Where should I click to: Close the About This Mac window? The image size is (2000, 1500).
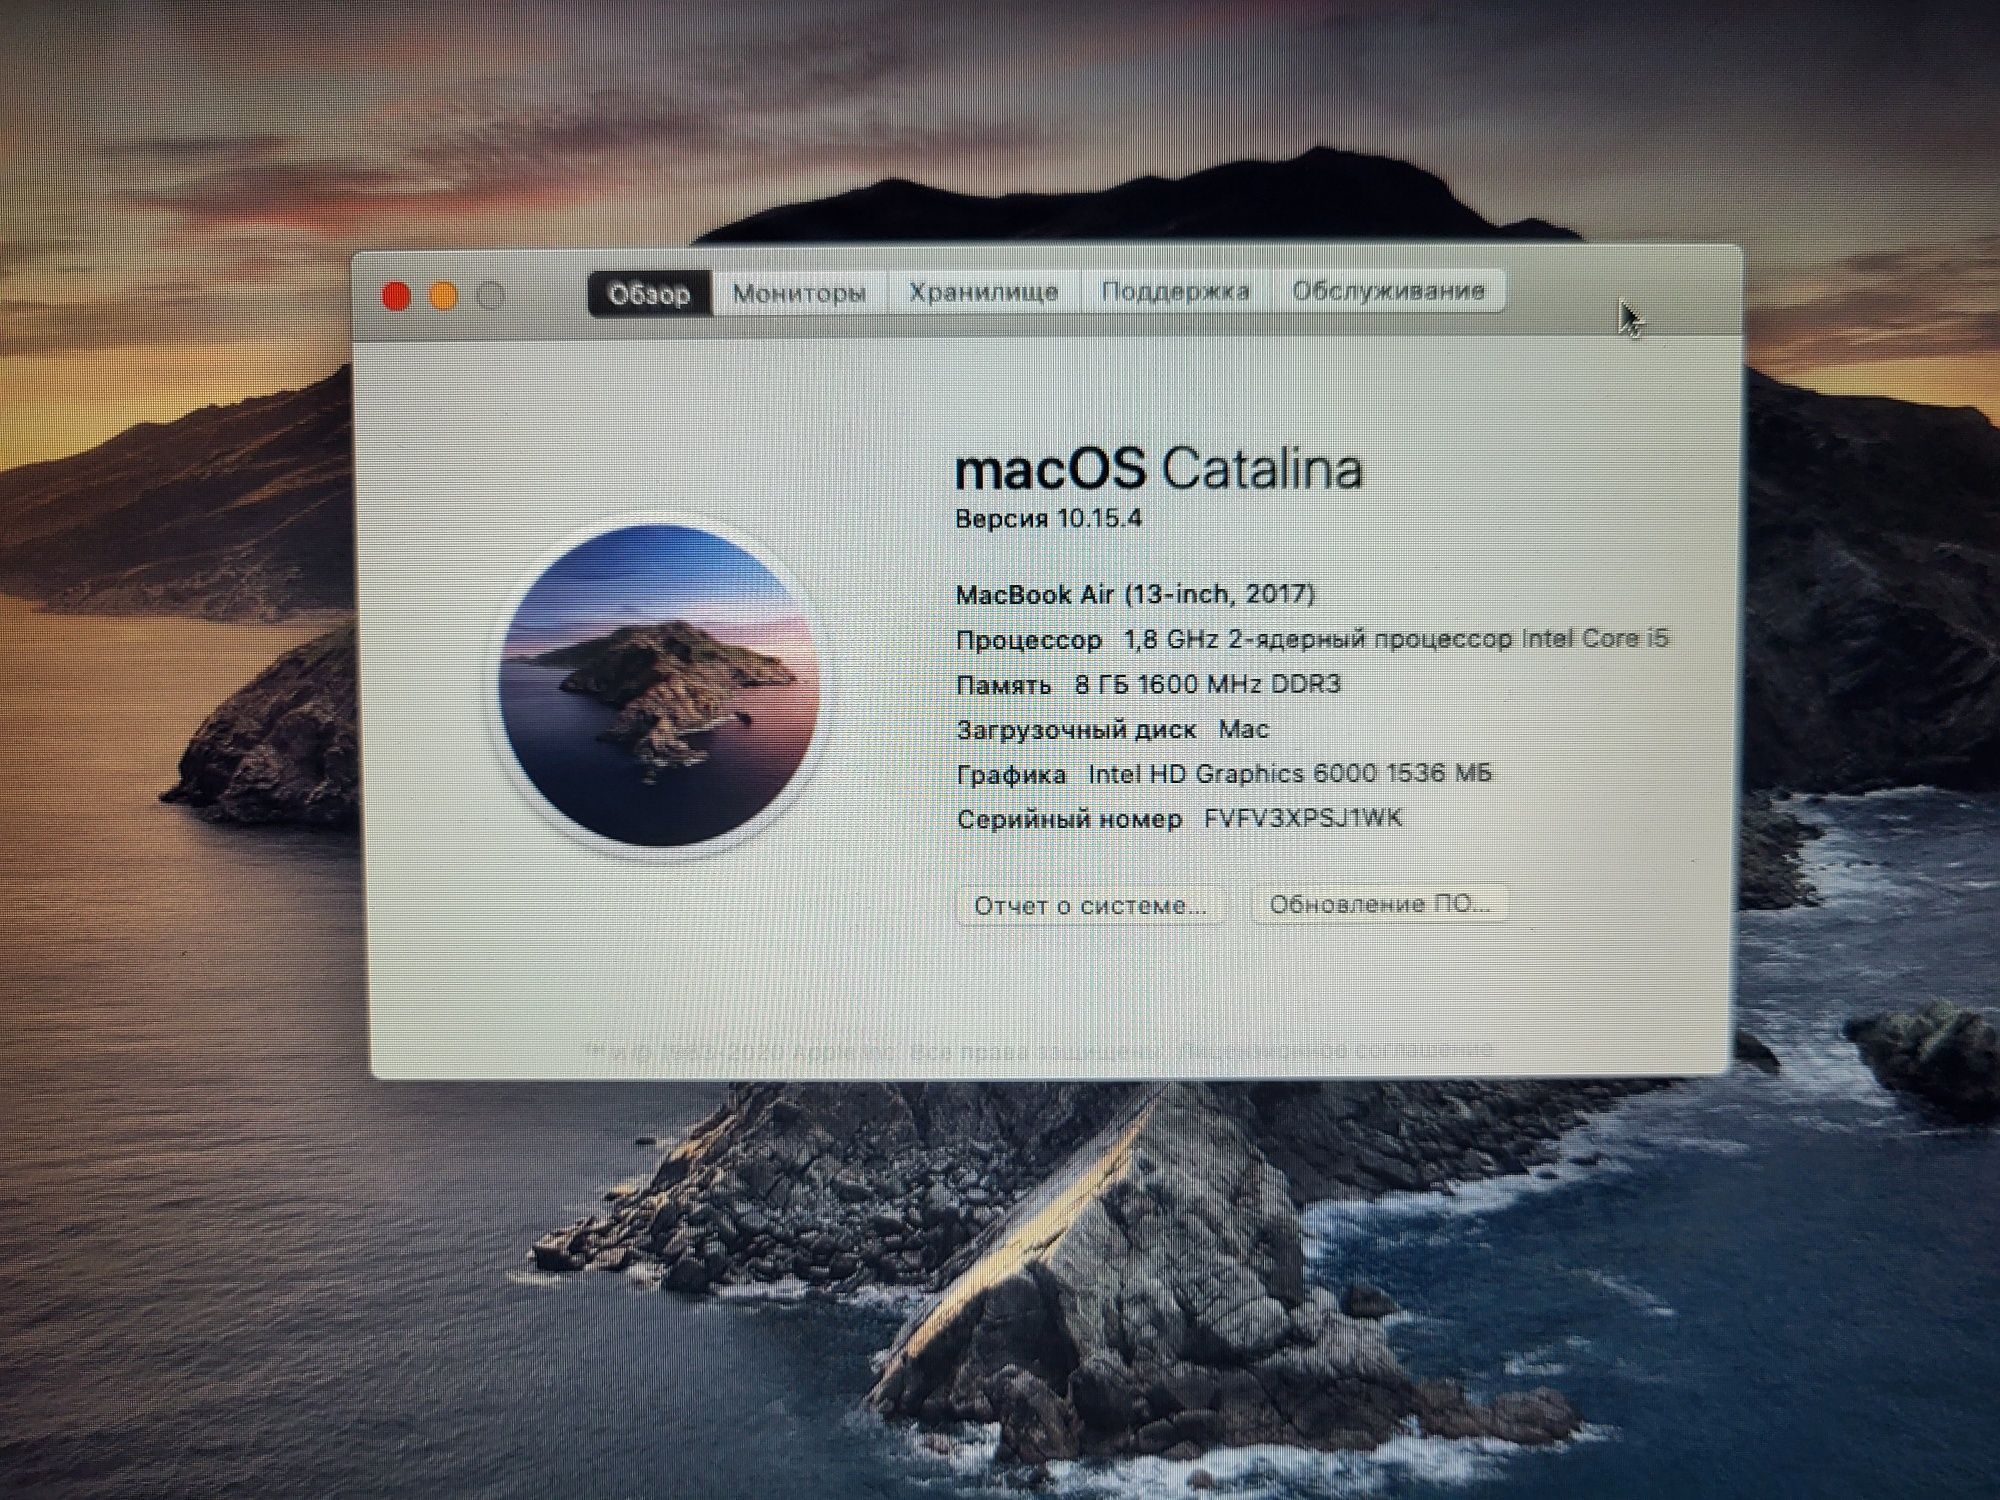(397, 297)
